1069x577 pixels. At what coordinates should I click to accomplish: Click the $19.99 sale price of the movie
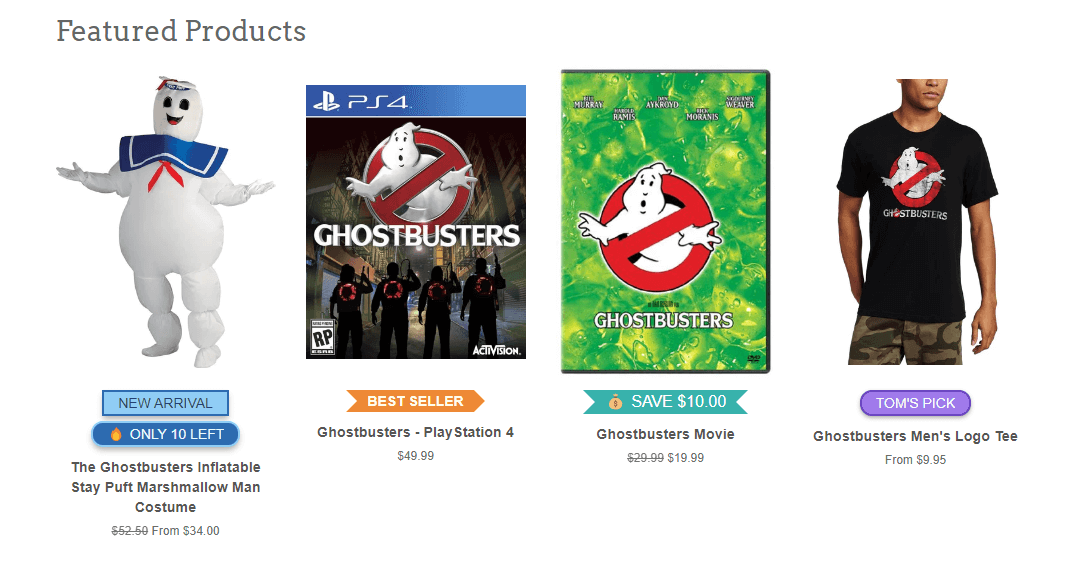tap(686, 458)
